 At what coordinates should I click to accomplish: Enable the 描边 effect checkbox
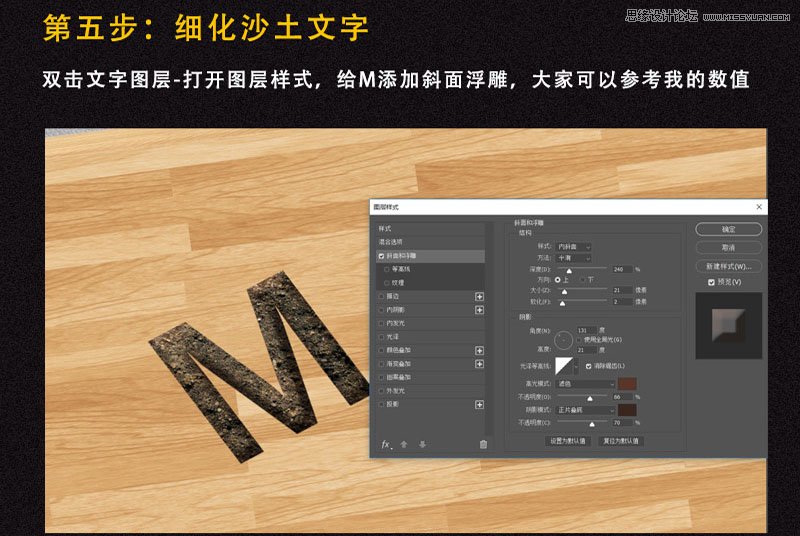pyautogui.click(x=381, y=296)
